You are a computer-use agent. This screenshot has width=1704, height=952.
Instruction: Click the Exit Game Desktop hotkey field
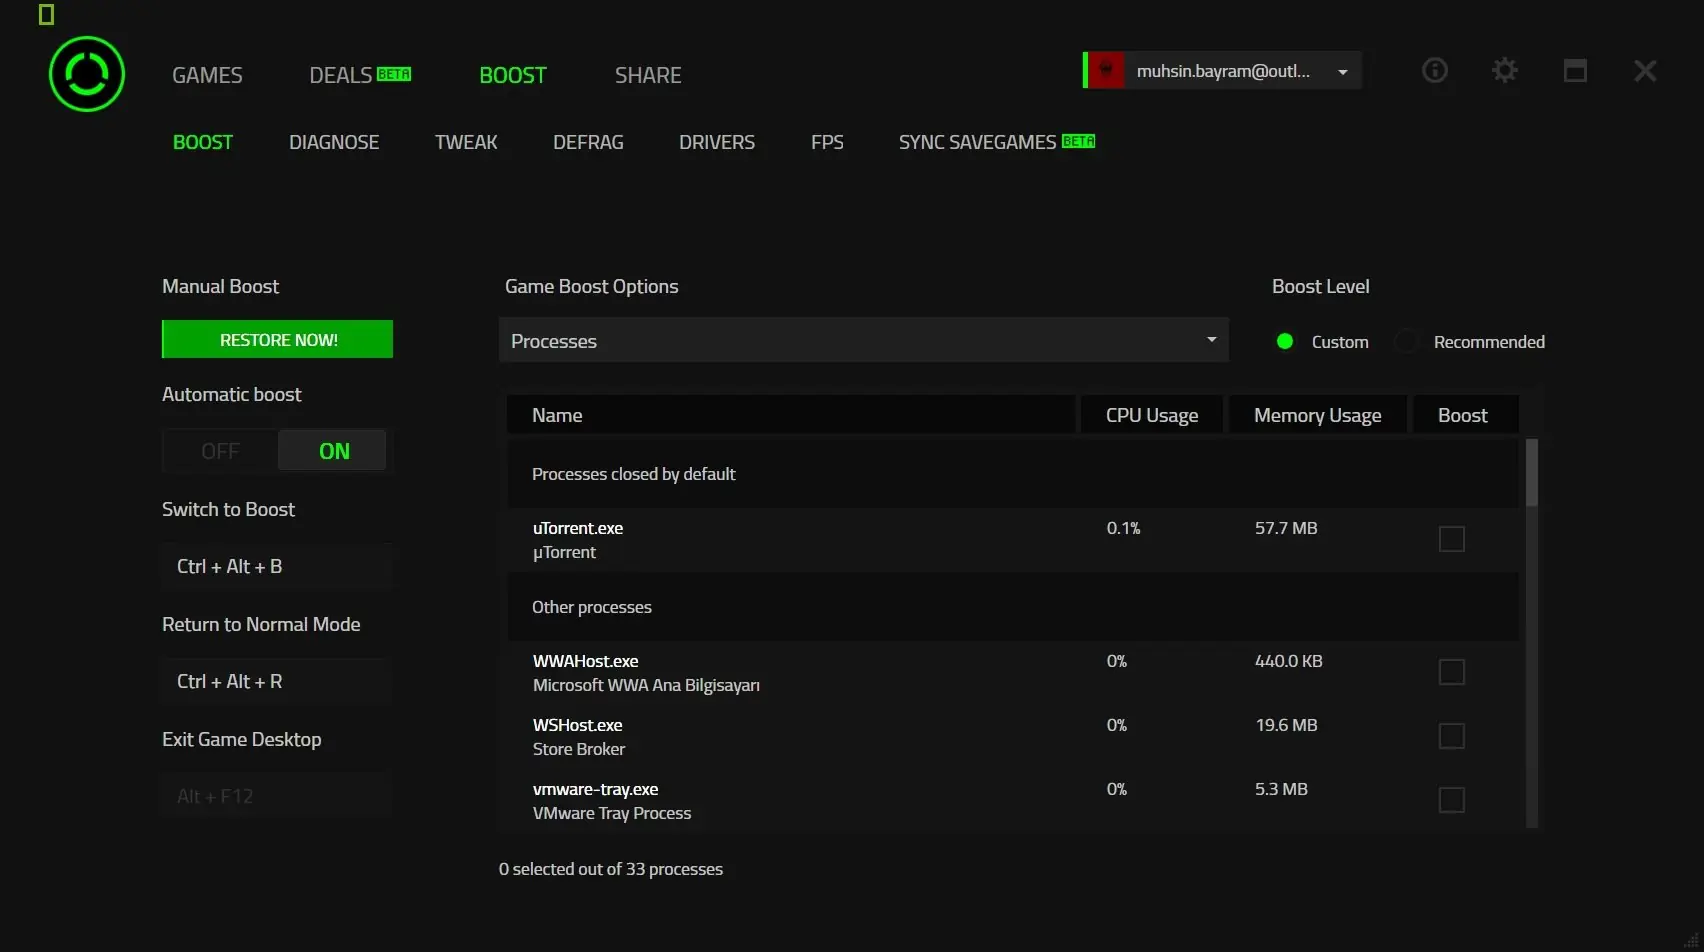(277, 796)
